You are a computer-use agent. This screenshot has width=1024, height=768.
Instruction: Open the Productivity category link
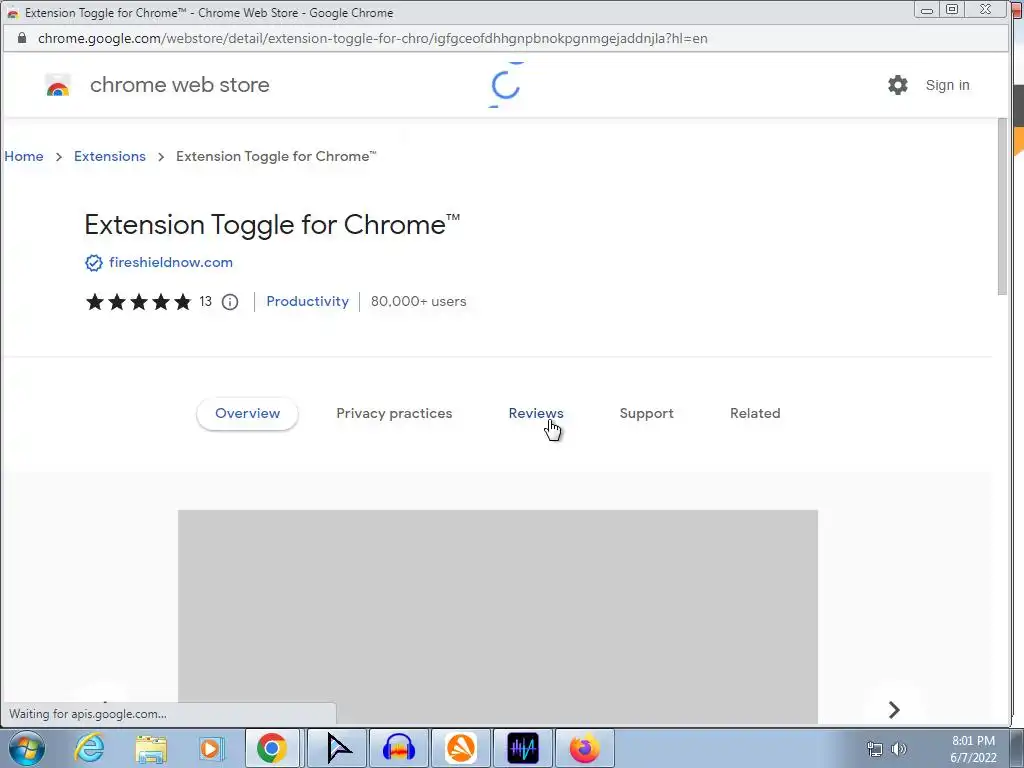[308, 302]
